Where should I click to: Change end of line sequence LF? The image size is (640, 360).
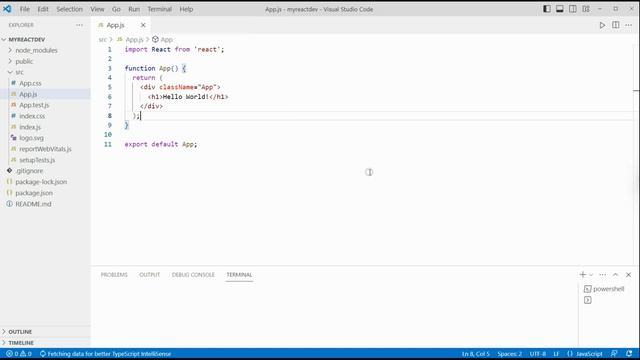pos(556,354)
